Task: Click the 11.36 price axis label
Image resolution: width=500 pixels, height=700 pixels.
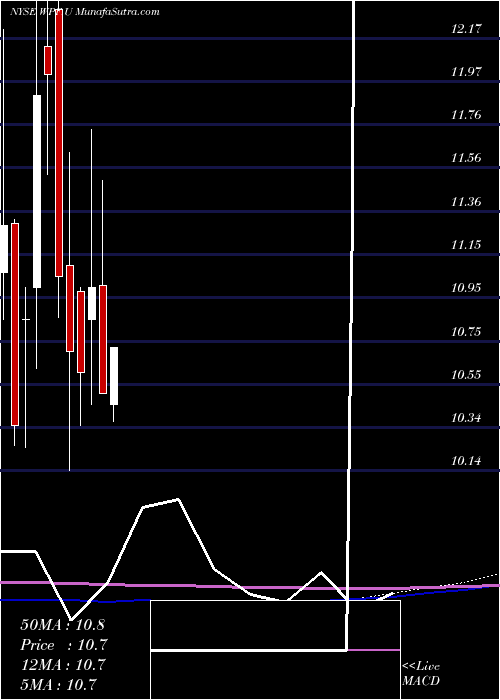Action: click(x=467, y=202)
